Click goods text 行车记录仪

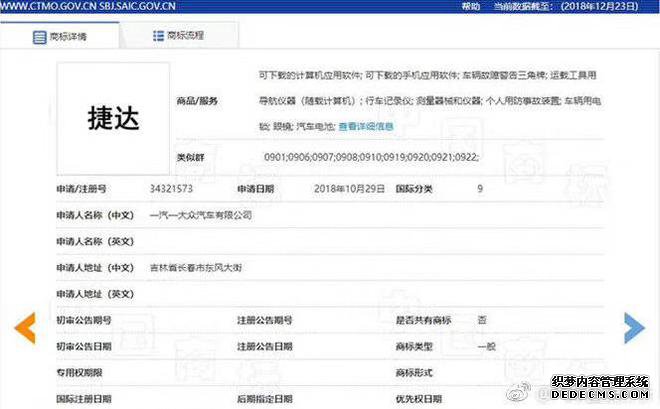(389, 101)
